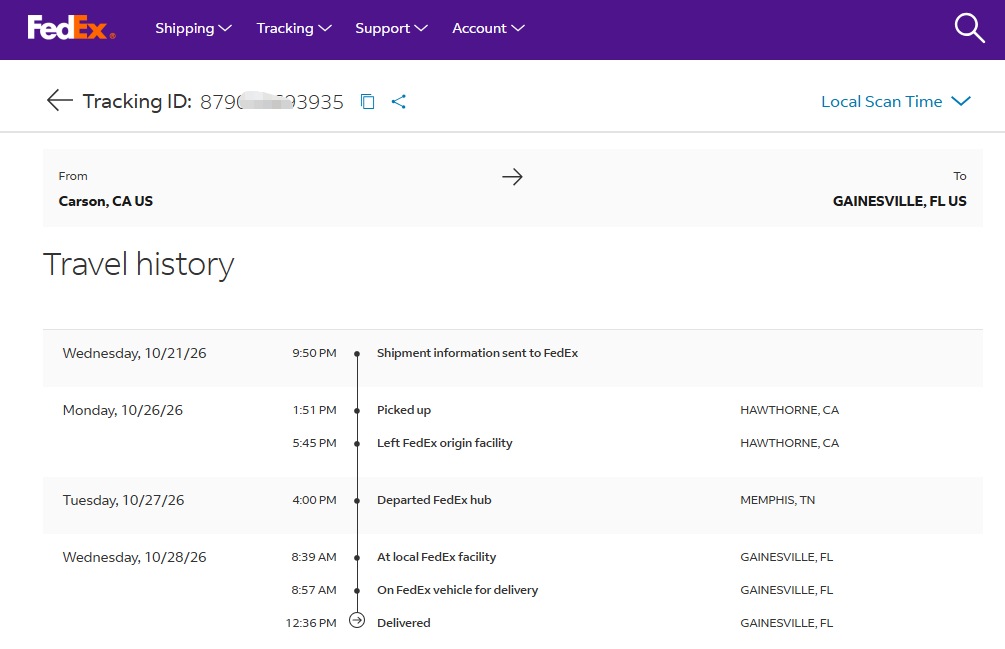This screenshot has width=1005, height=649.
Task: Click the Delivered circle arrow marker
Action: pos(357,620)
